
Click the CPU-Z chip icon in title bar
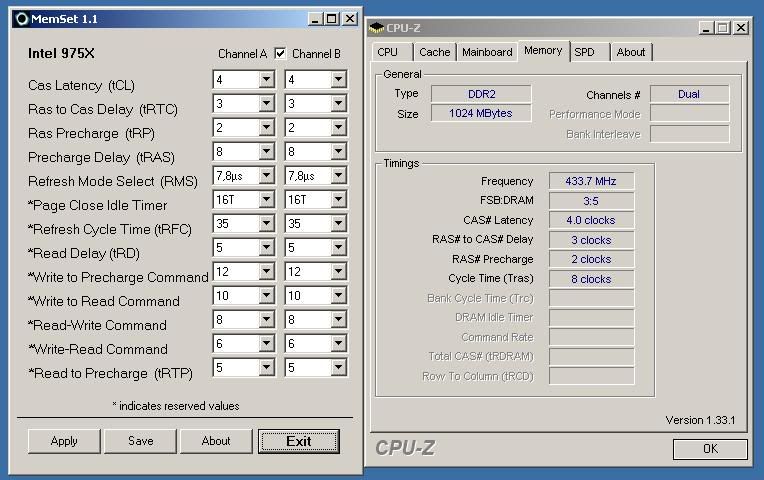pos(376,28)
